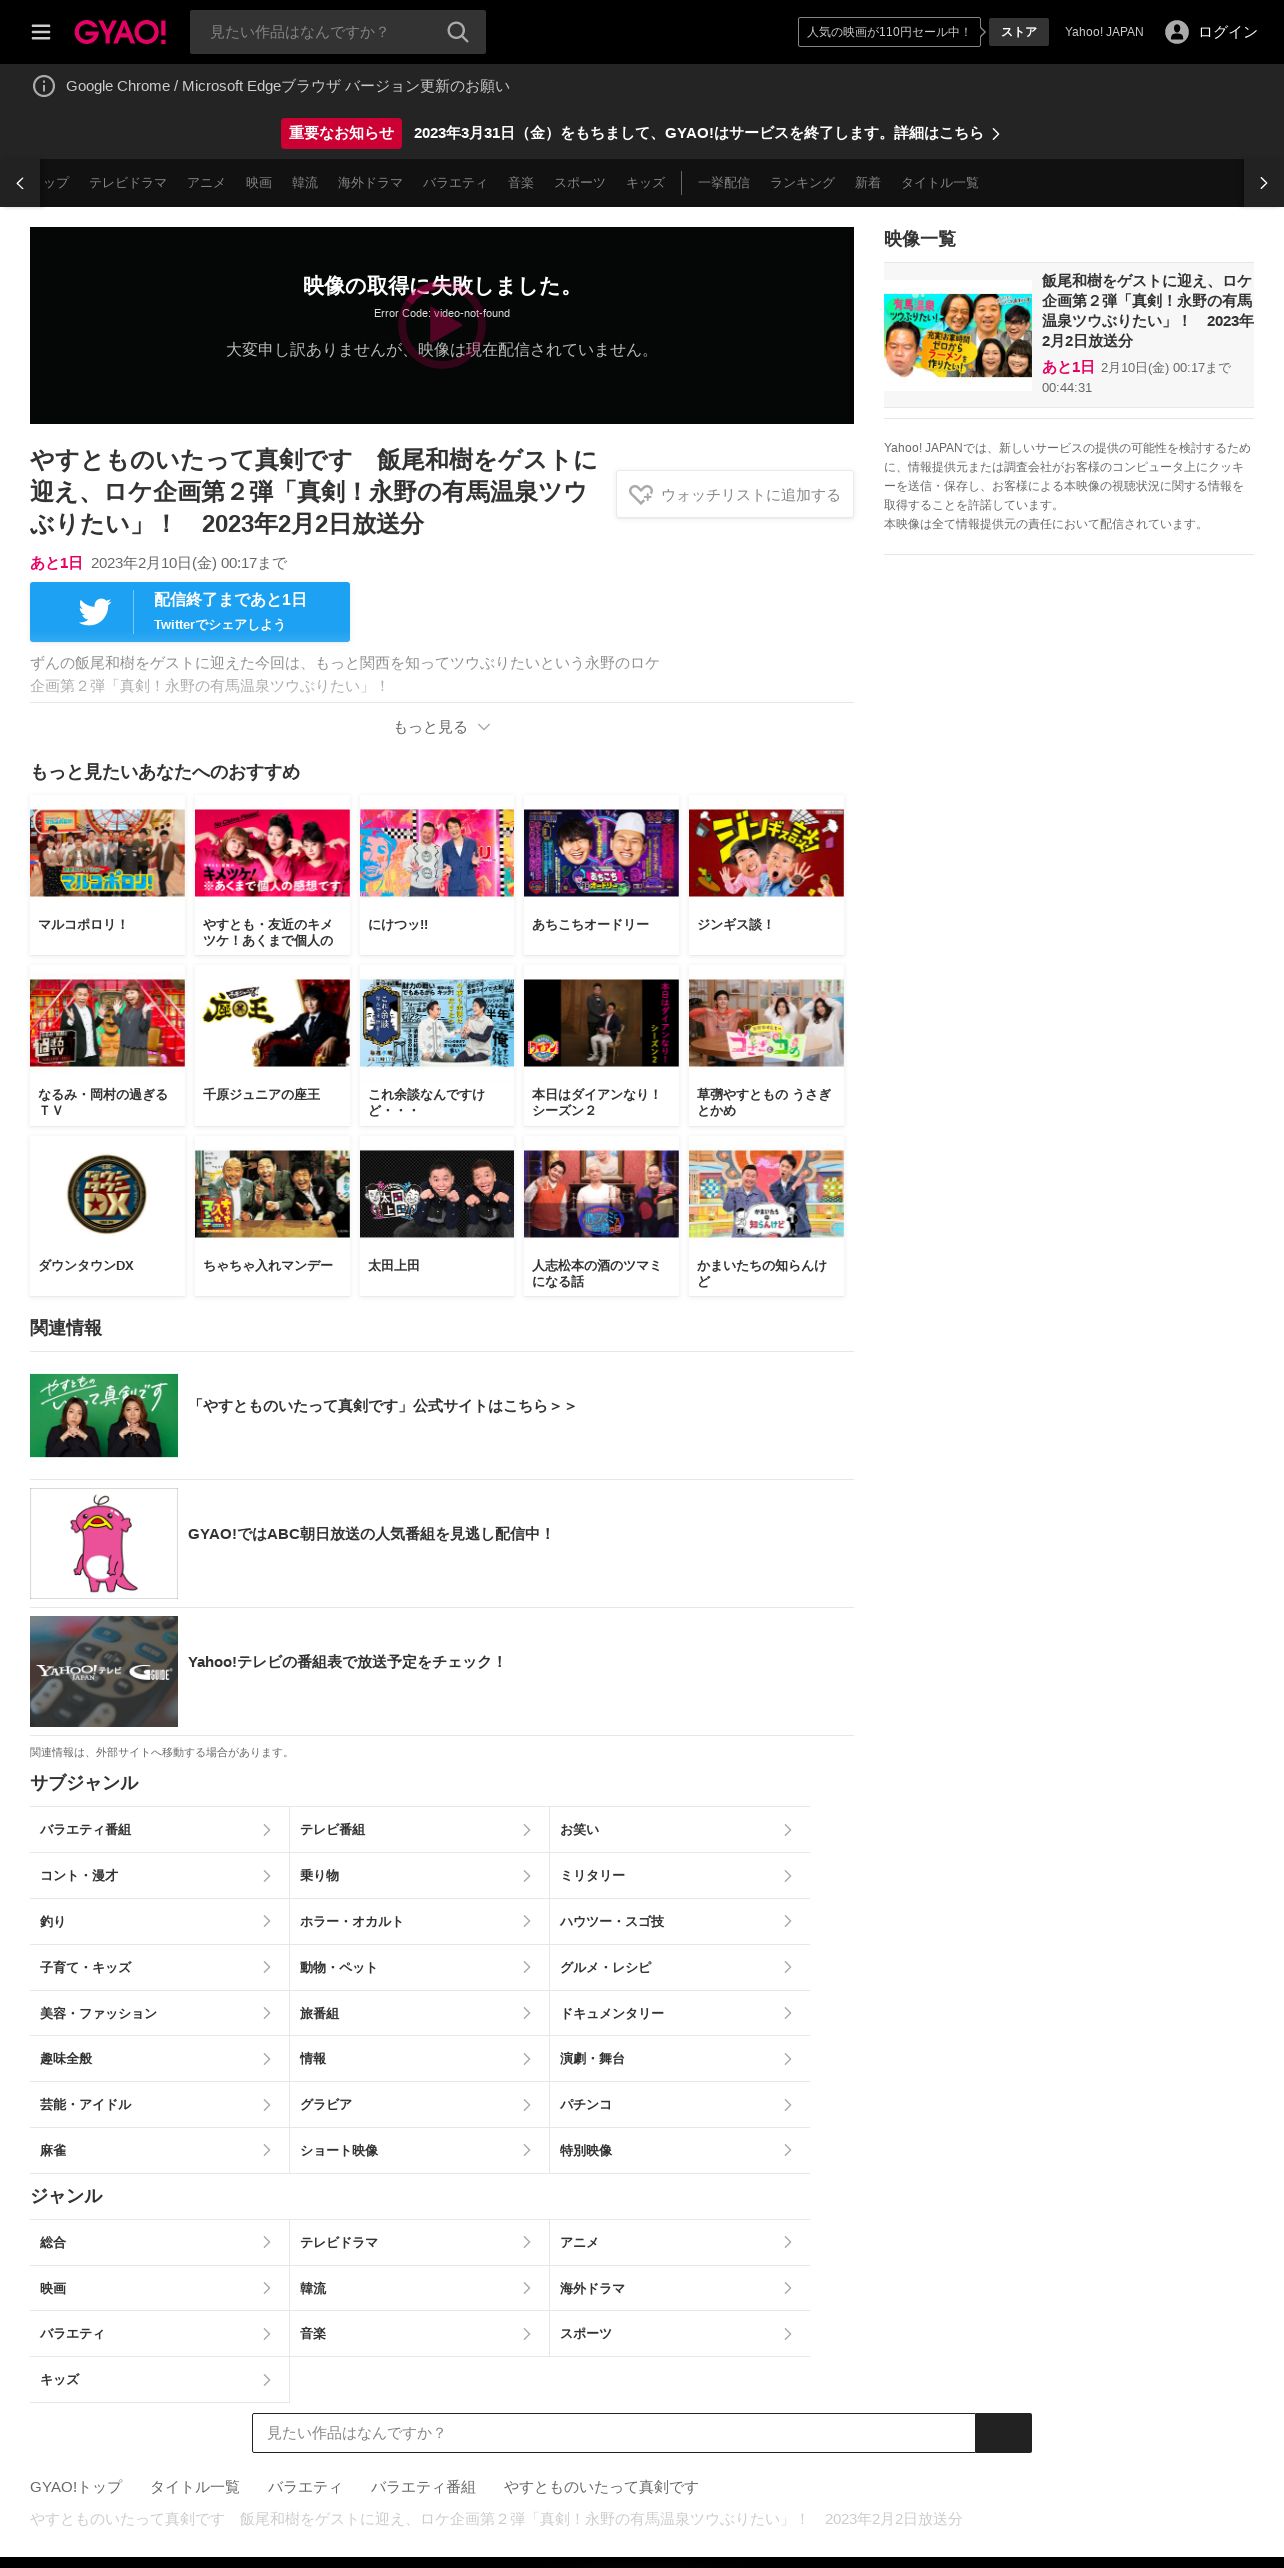The image size is (1284, 2568).
Task: Open 太田上田 recommendation card
Action: (437, 1216)
